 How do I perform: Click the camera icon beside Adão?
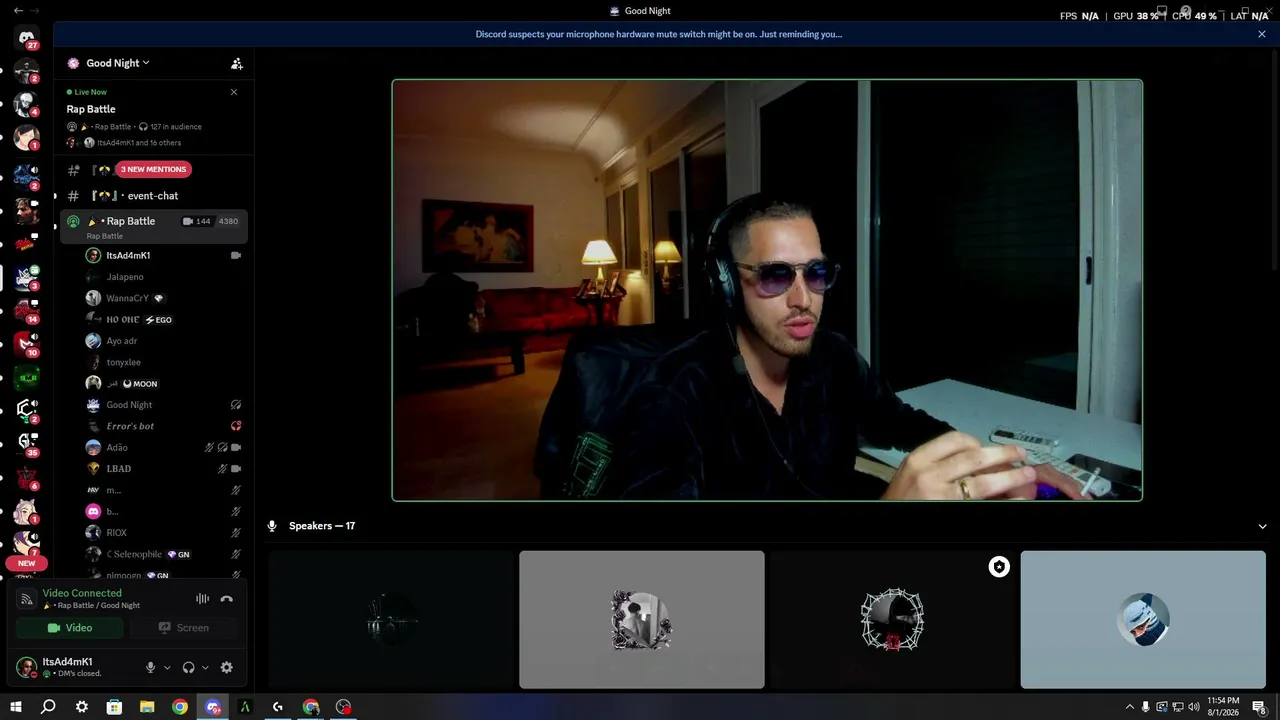pos(236,448)
